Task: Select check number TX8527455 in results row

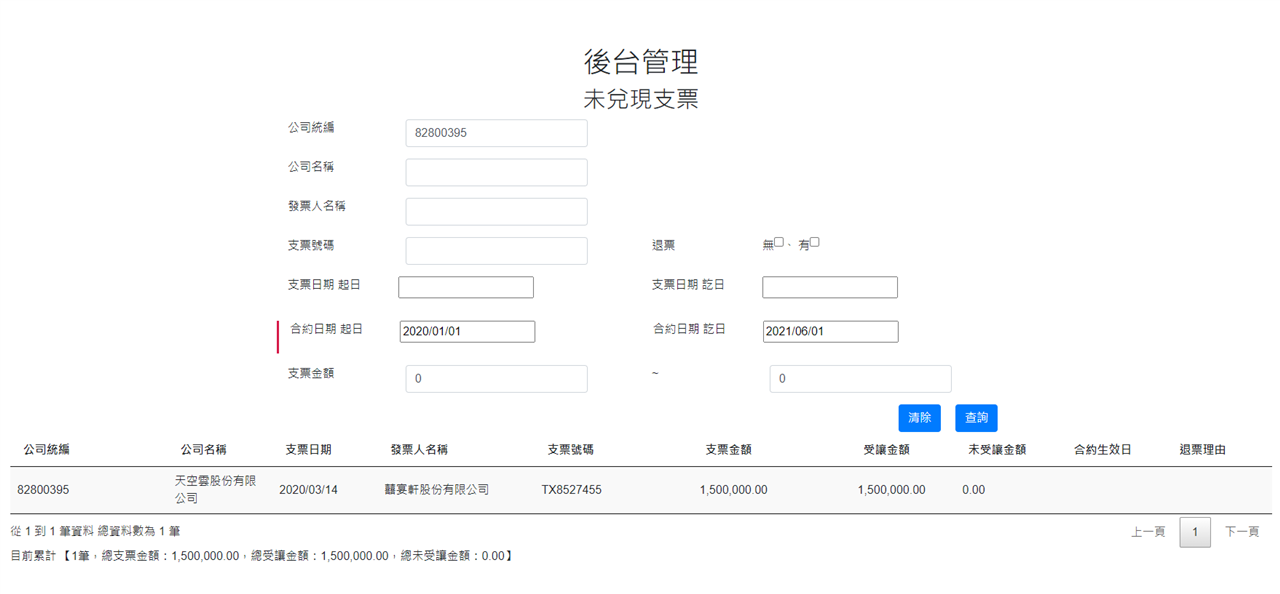Action: pyautogui.click(x=572, y=490)
